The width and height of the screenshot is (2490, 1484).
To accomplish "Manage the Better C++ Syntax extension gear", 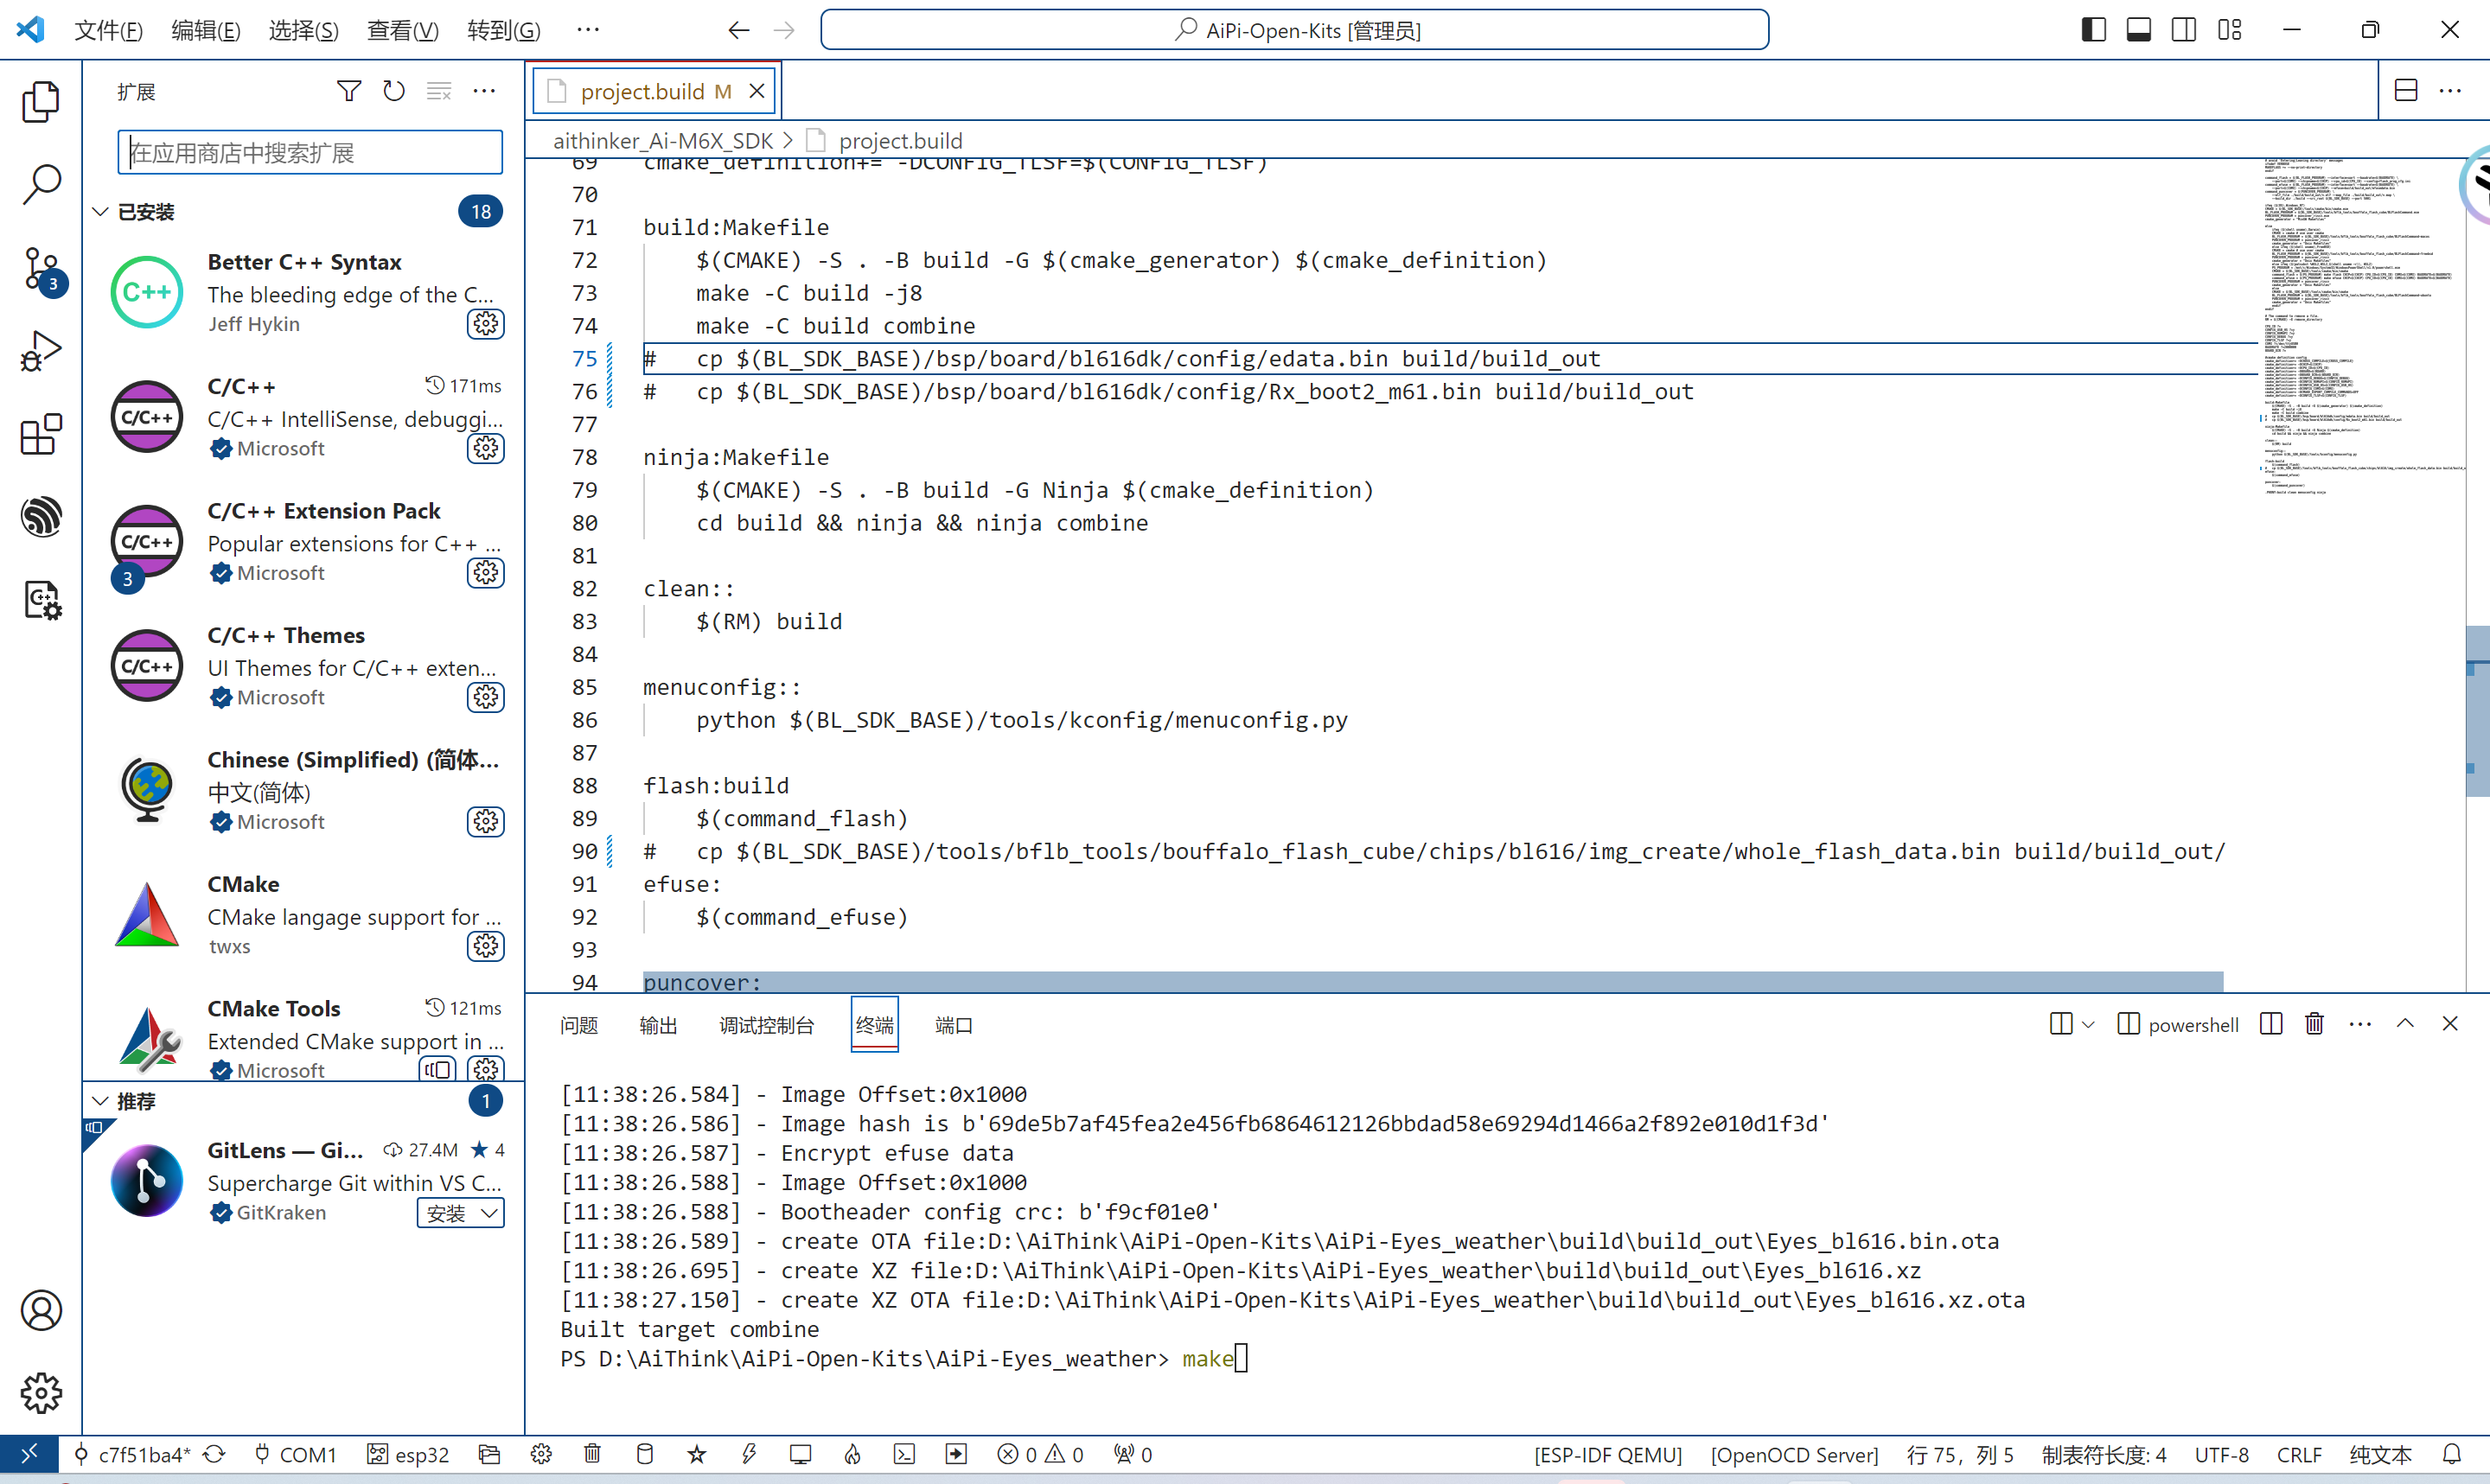I will (486, 324).
